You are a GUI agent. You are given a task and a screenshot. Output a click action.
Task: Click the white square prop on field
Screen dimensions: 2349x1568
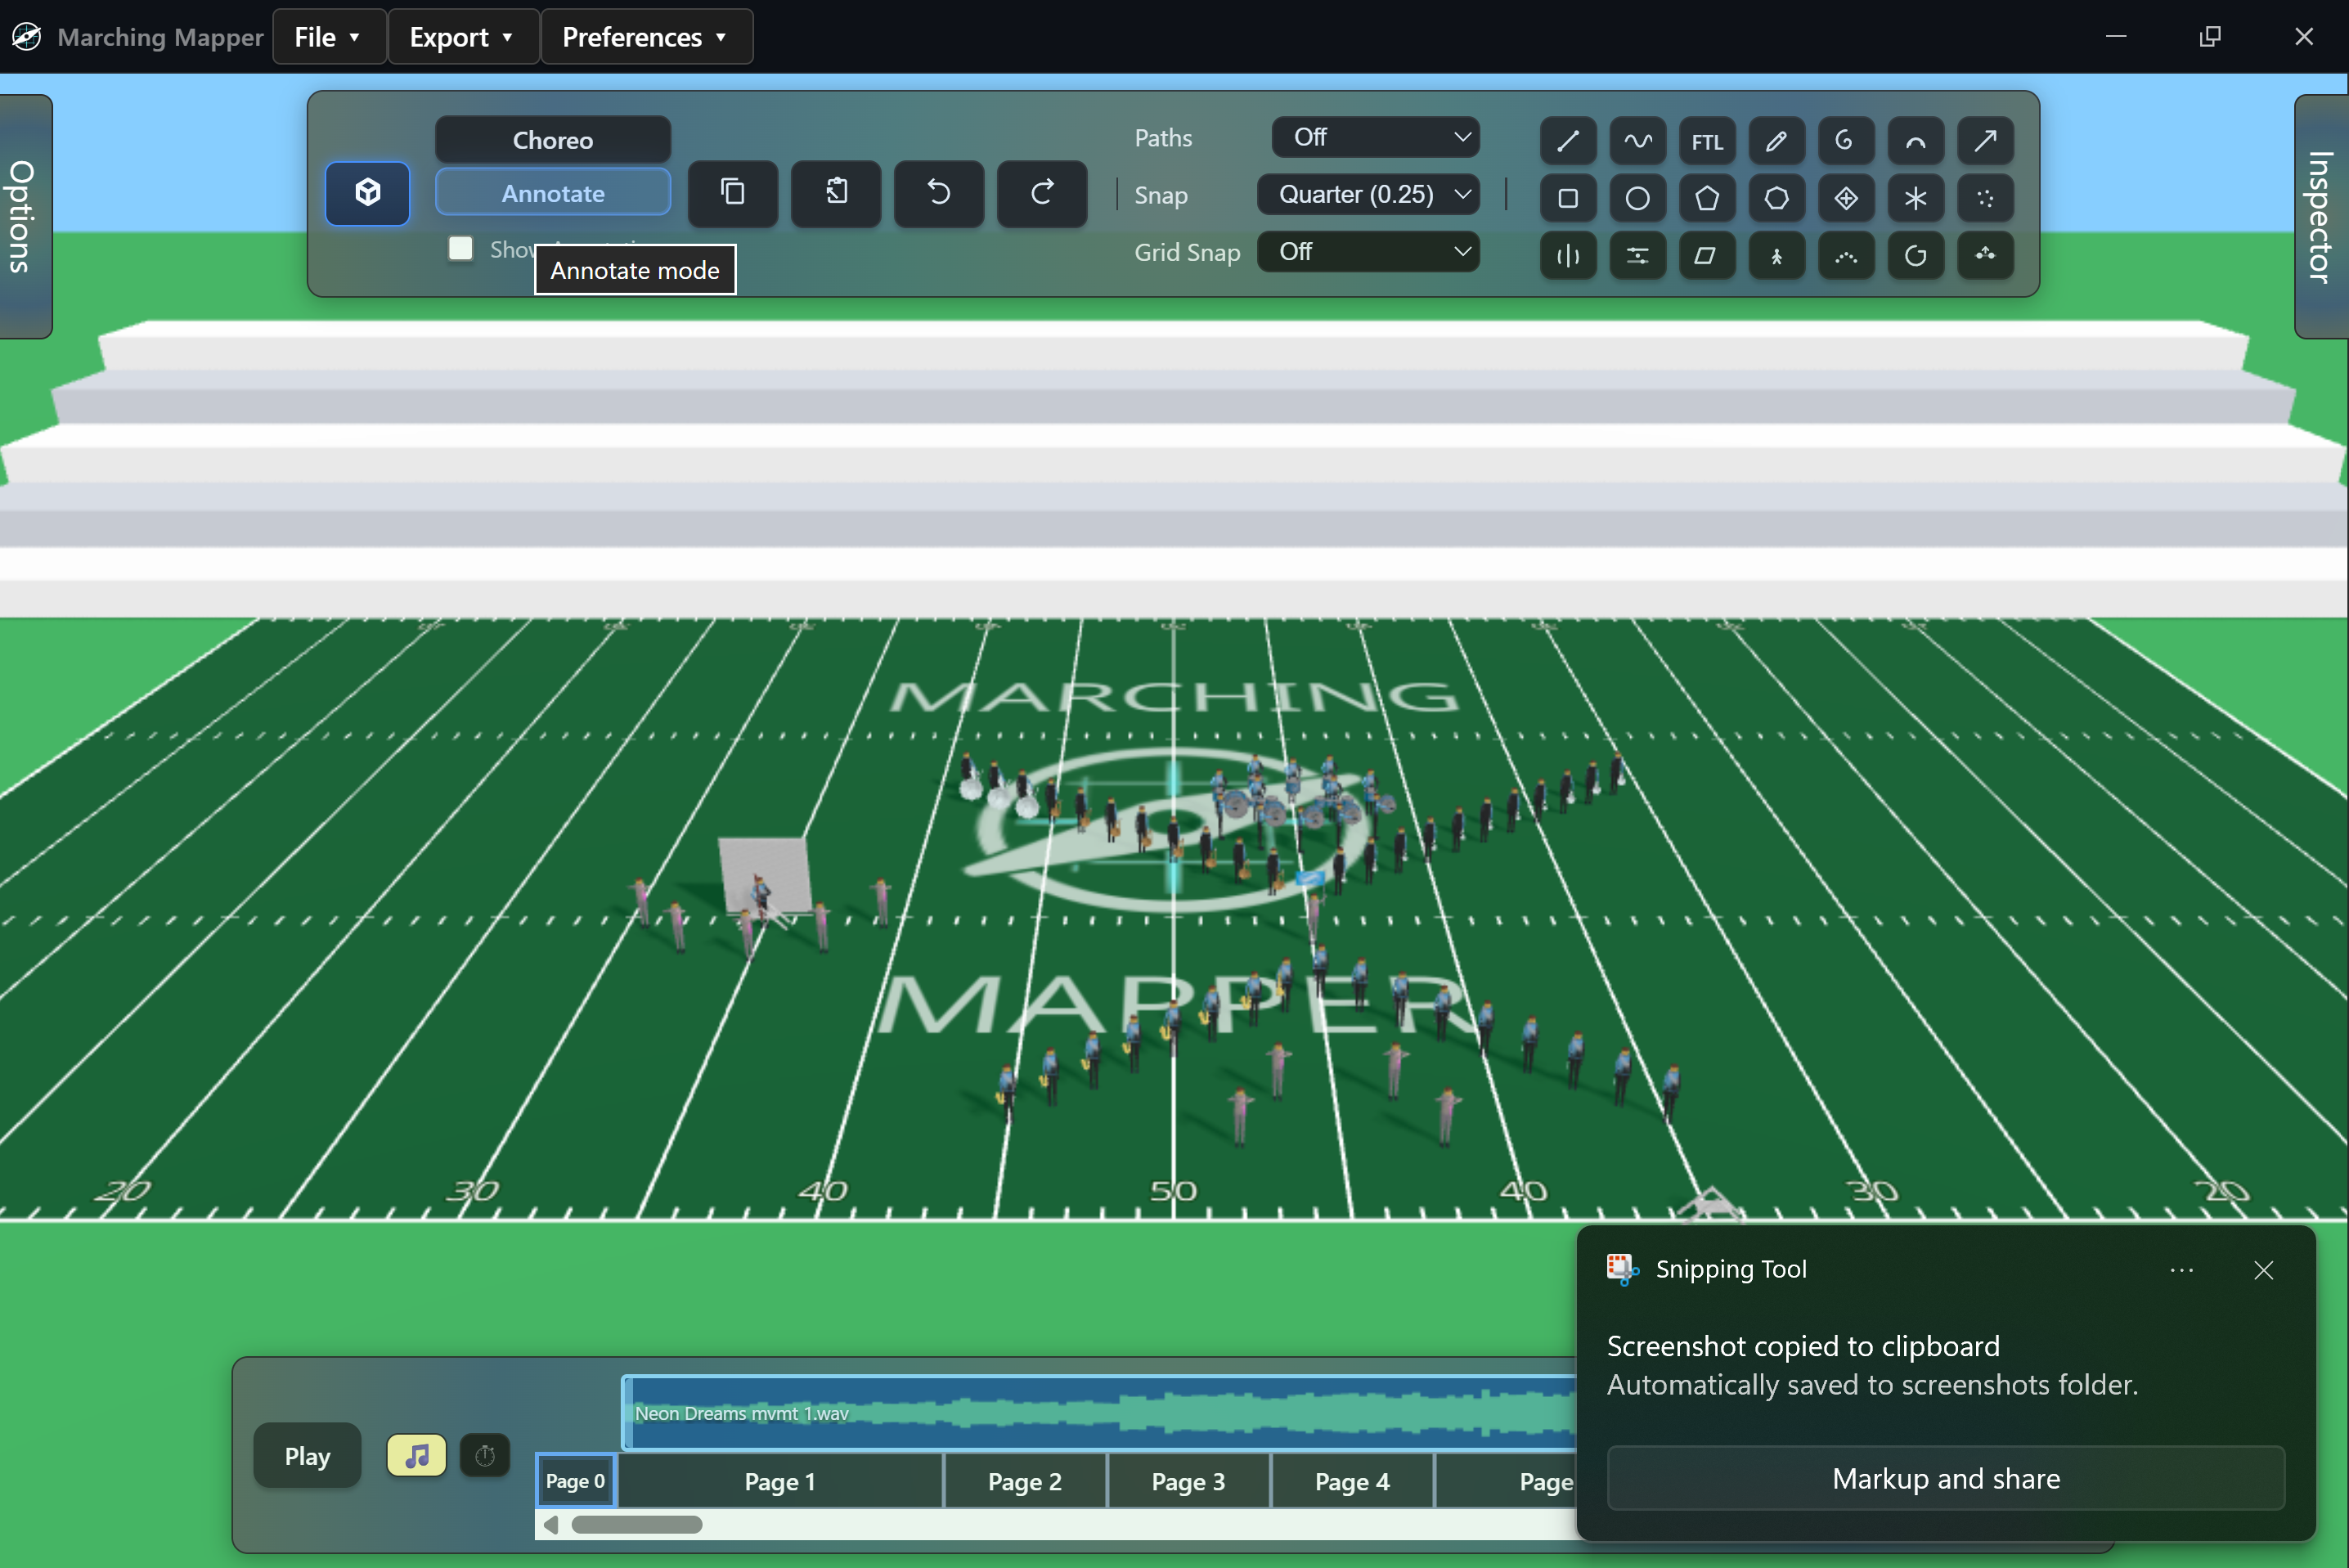765,875
